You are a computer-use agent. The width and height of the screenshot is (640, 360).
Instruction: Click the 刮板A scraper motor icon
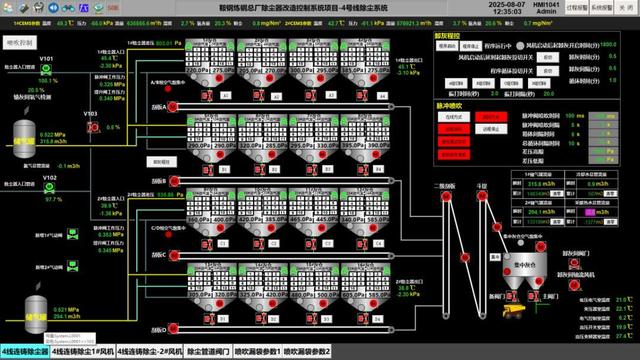[173, 107]
